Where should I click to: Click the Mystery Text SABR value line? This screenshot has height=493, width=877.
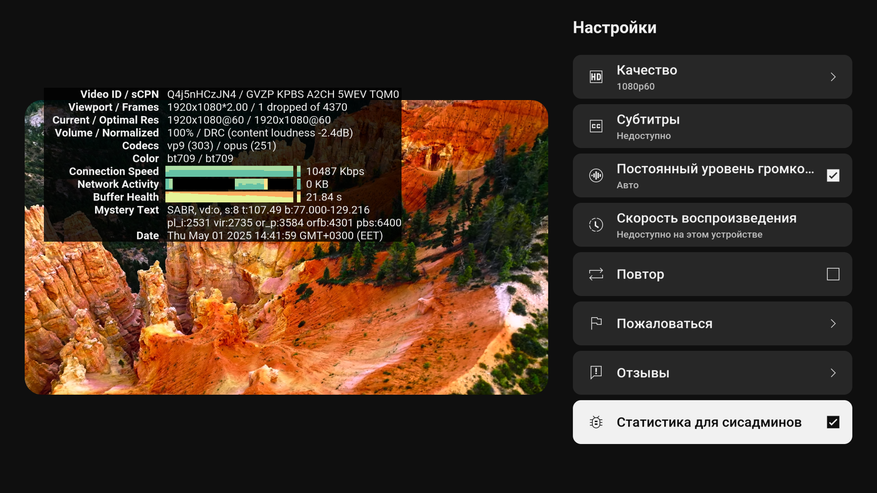click(268, 210)
